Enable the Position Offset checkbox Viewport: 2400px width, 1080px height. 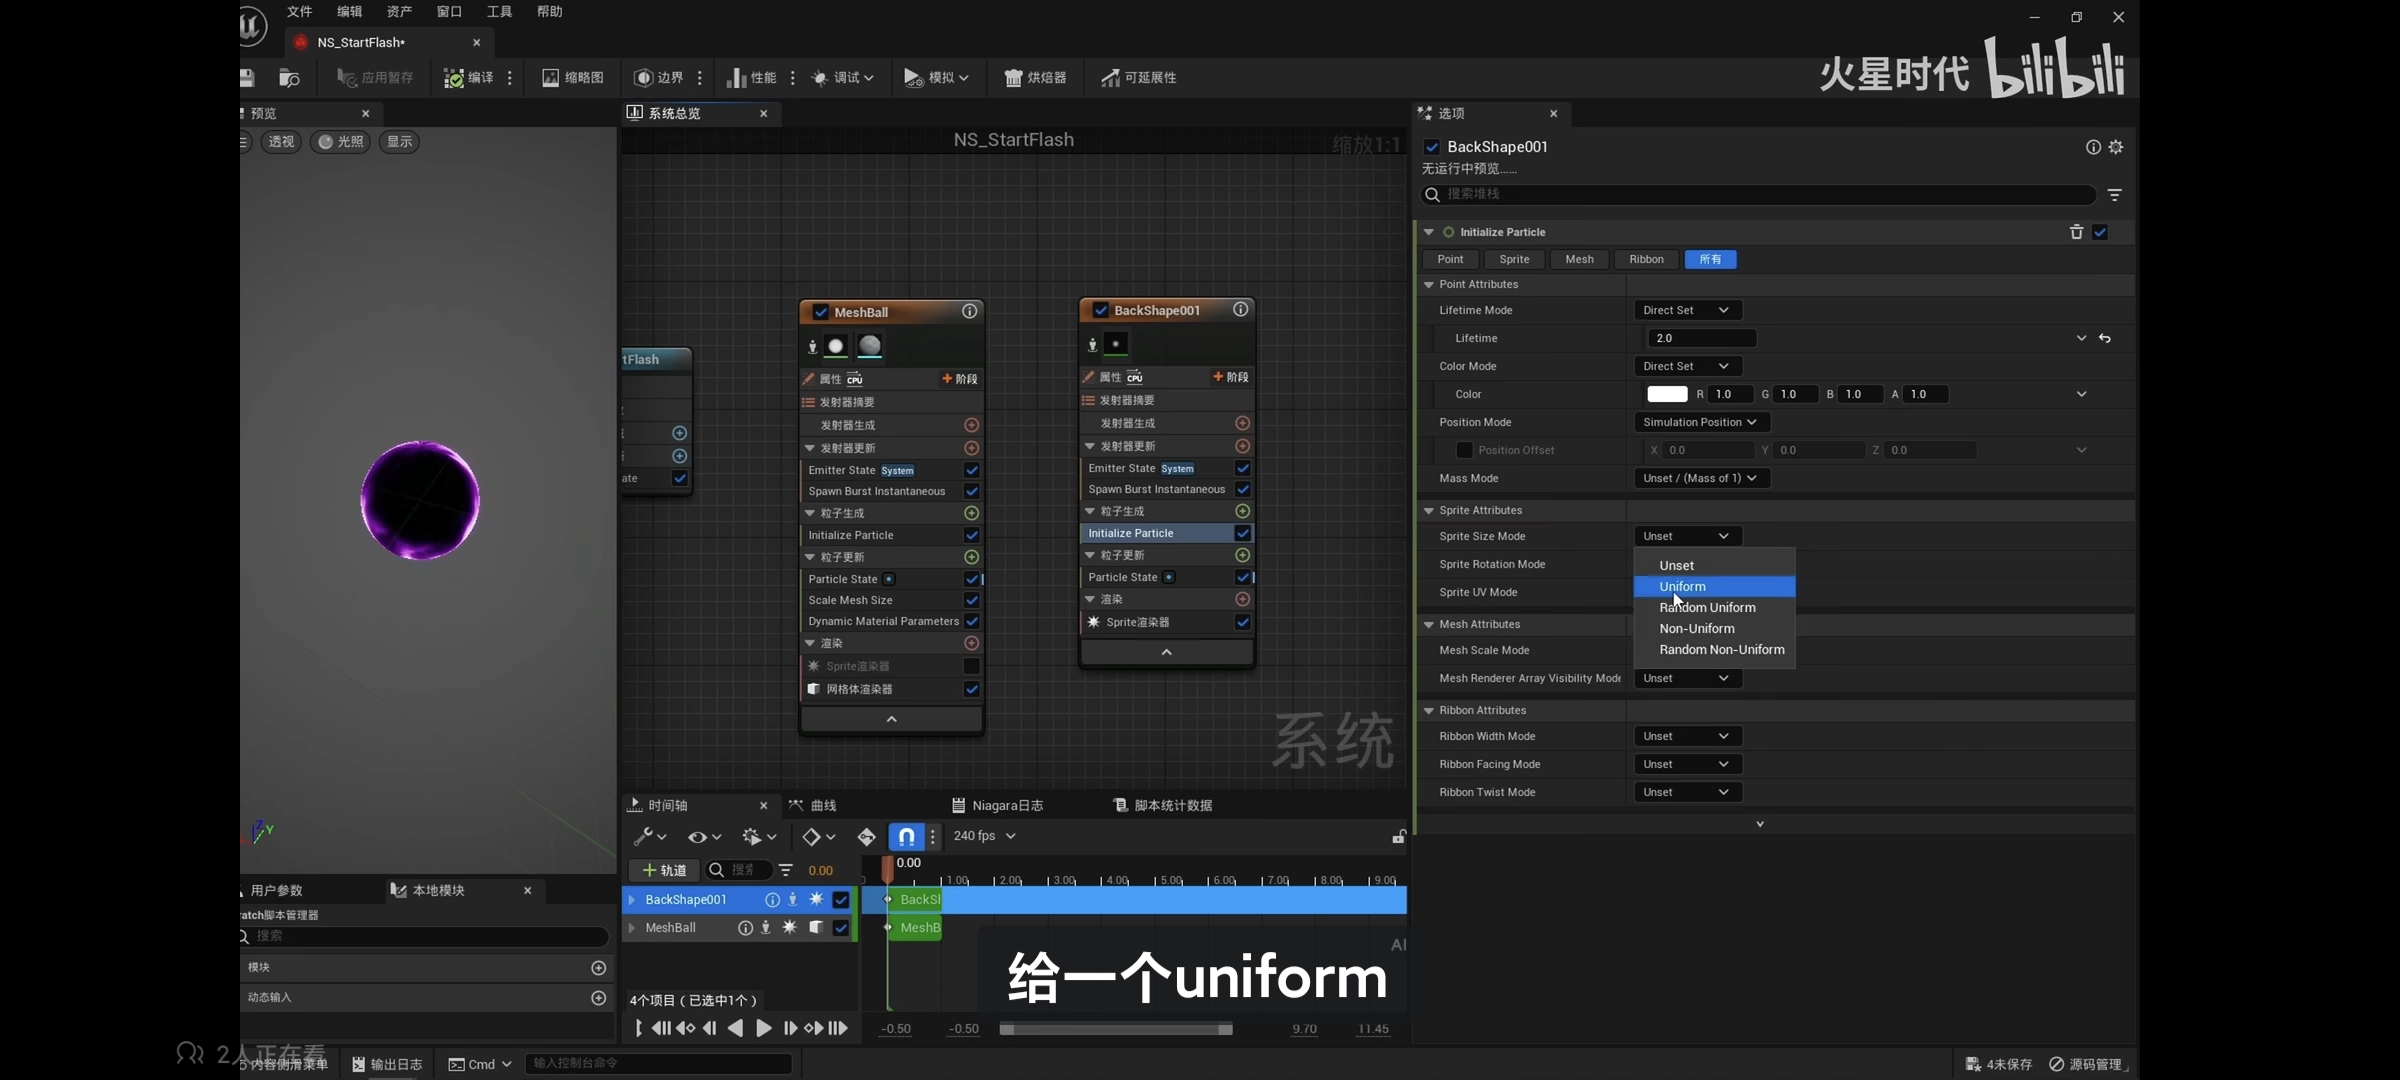(1464, 450)
